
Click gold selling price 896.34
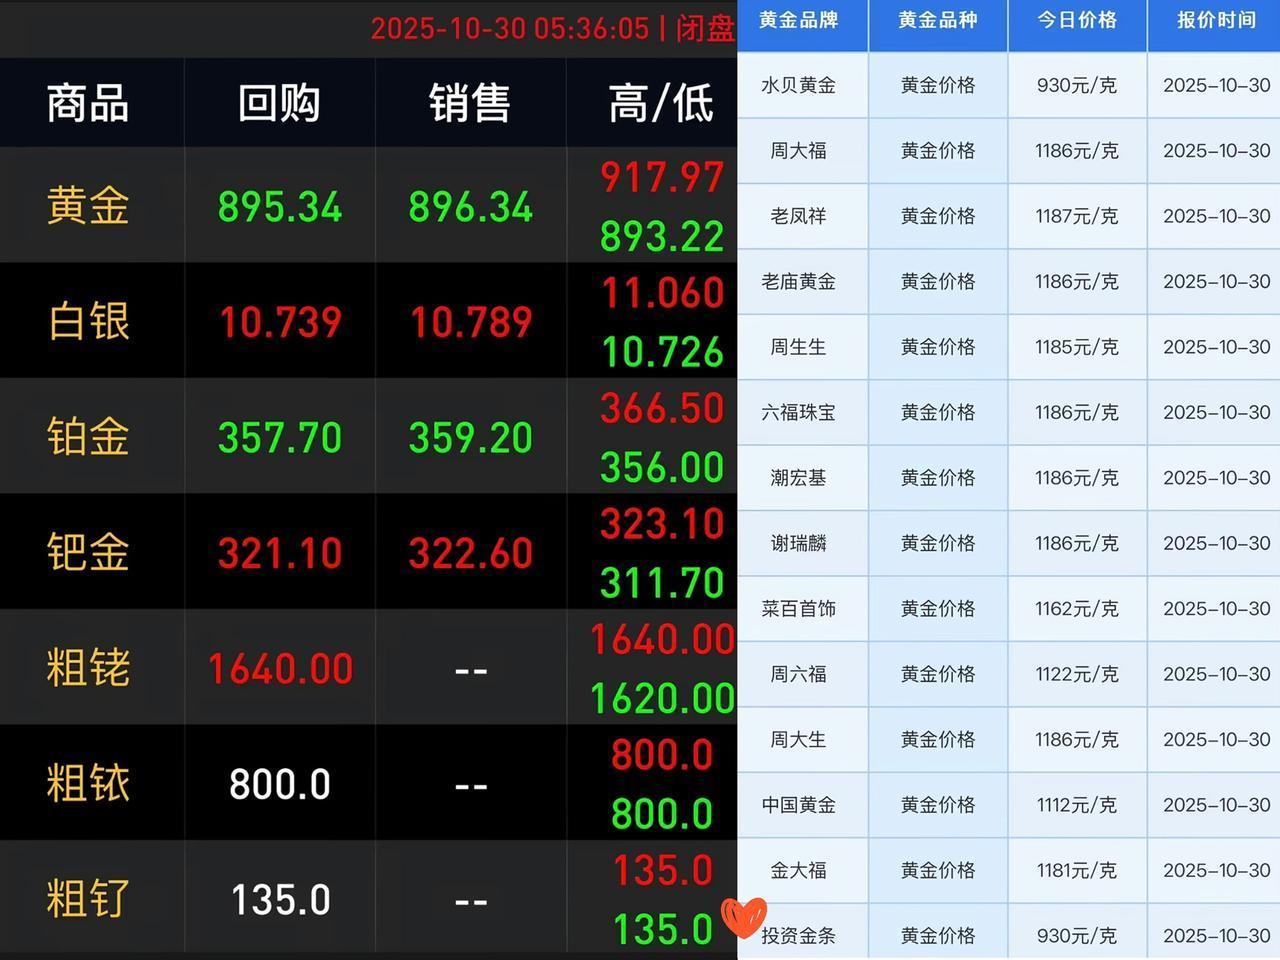(471, 207)
